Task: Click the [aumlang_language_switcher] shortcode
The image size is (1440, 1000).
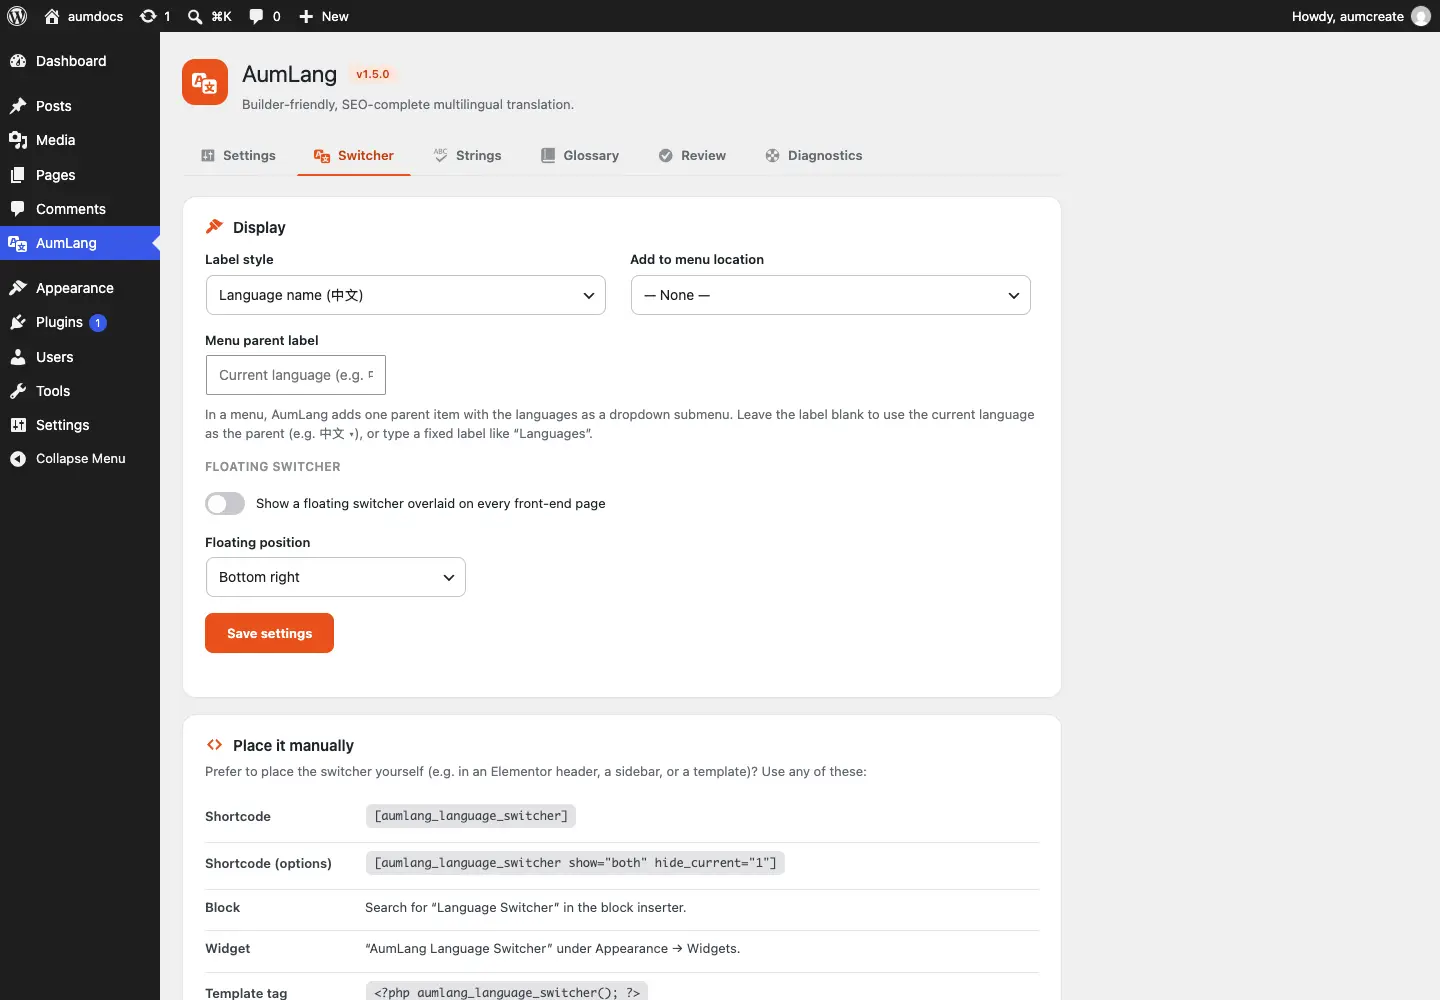Action: 471,816
